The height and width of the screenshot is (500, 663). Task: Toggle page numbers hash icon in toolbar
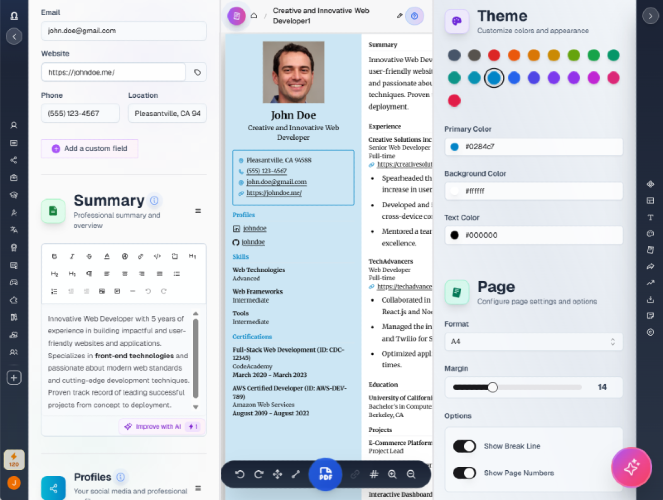click(374, 474)
